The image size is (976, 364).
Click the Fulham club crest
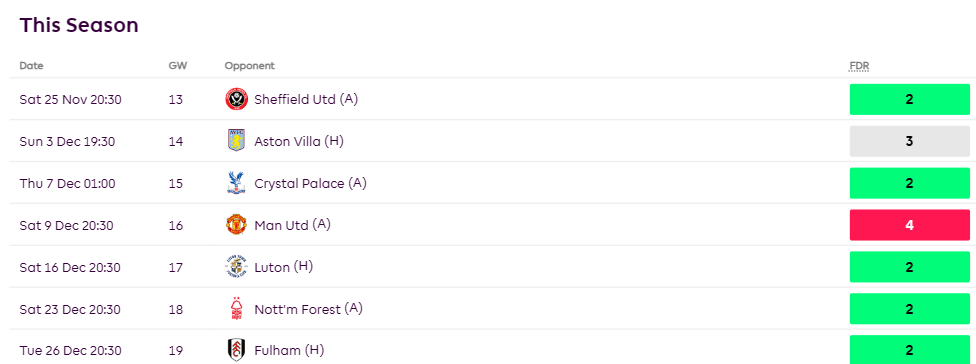pyautogui.click(x=237, y=351)
